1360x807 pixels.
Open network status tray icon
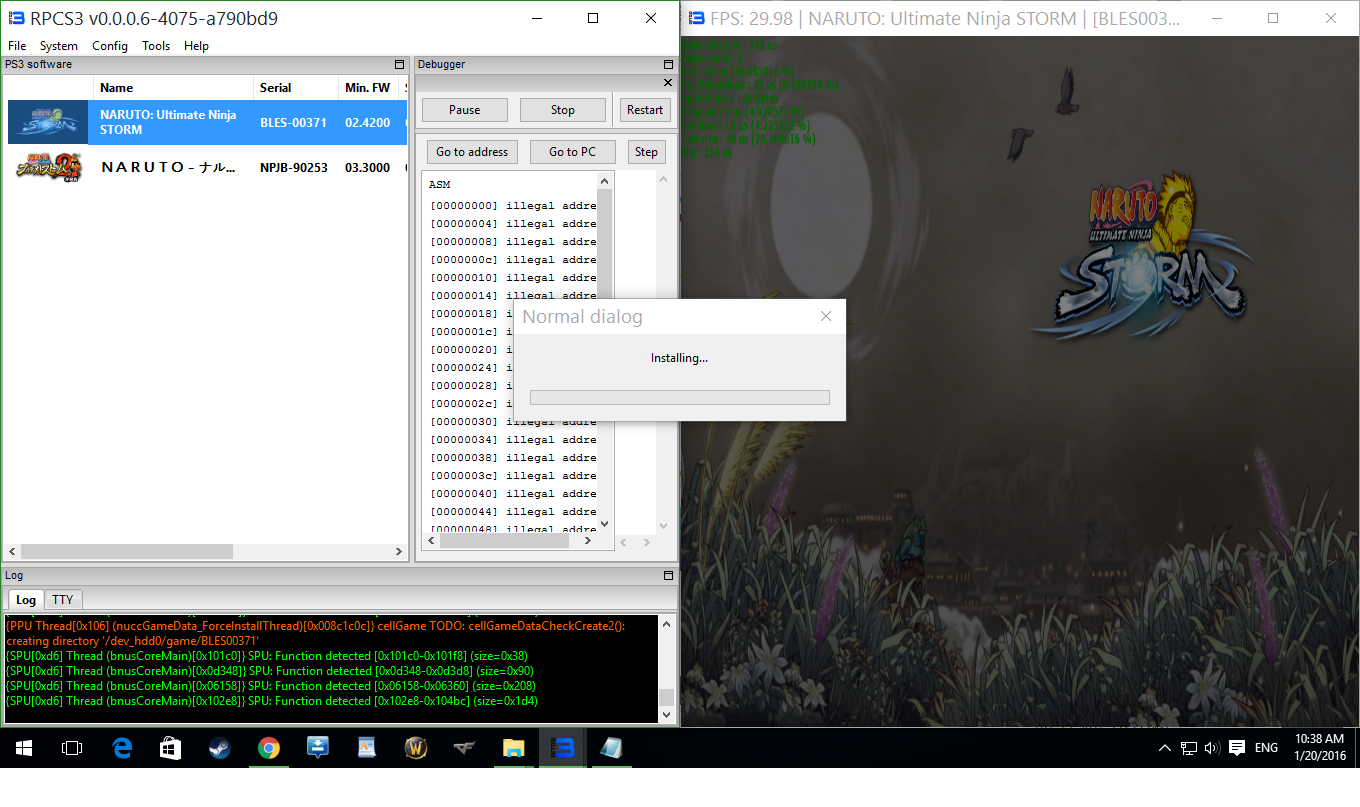pos(1189,748)
